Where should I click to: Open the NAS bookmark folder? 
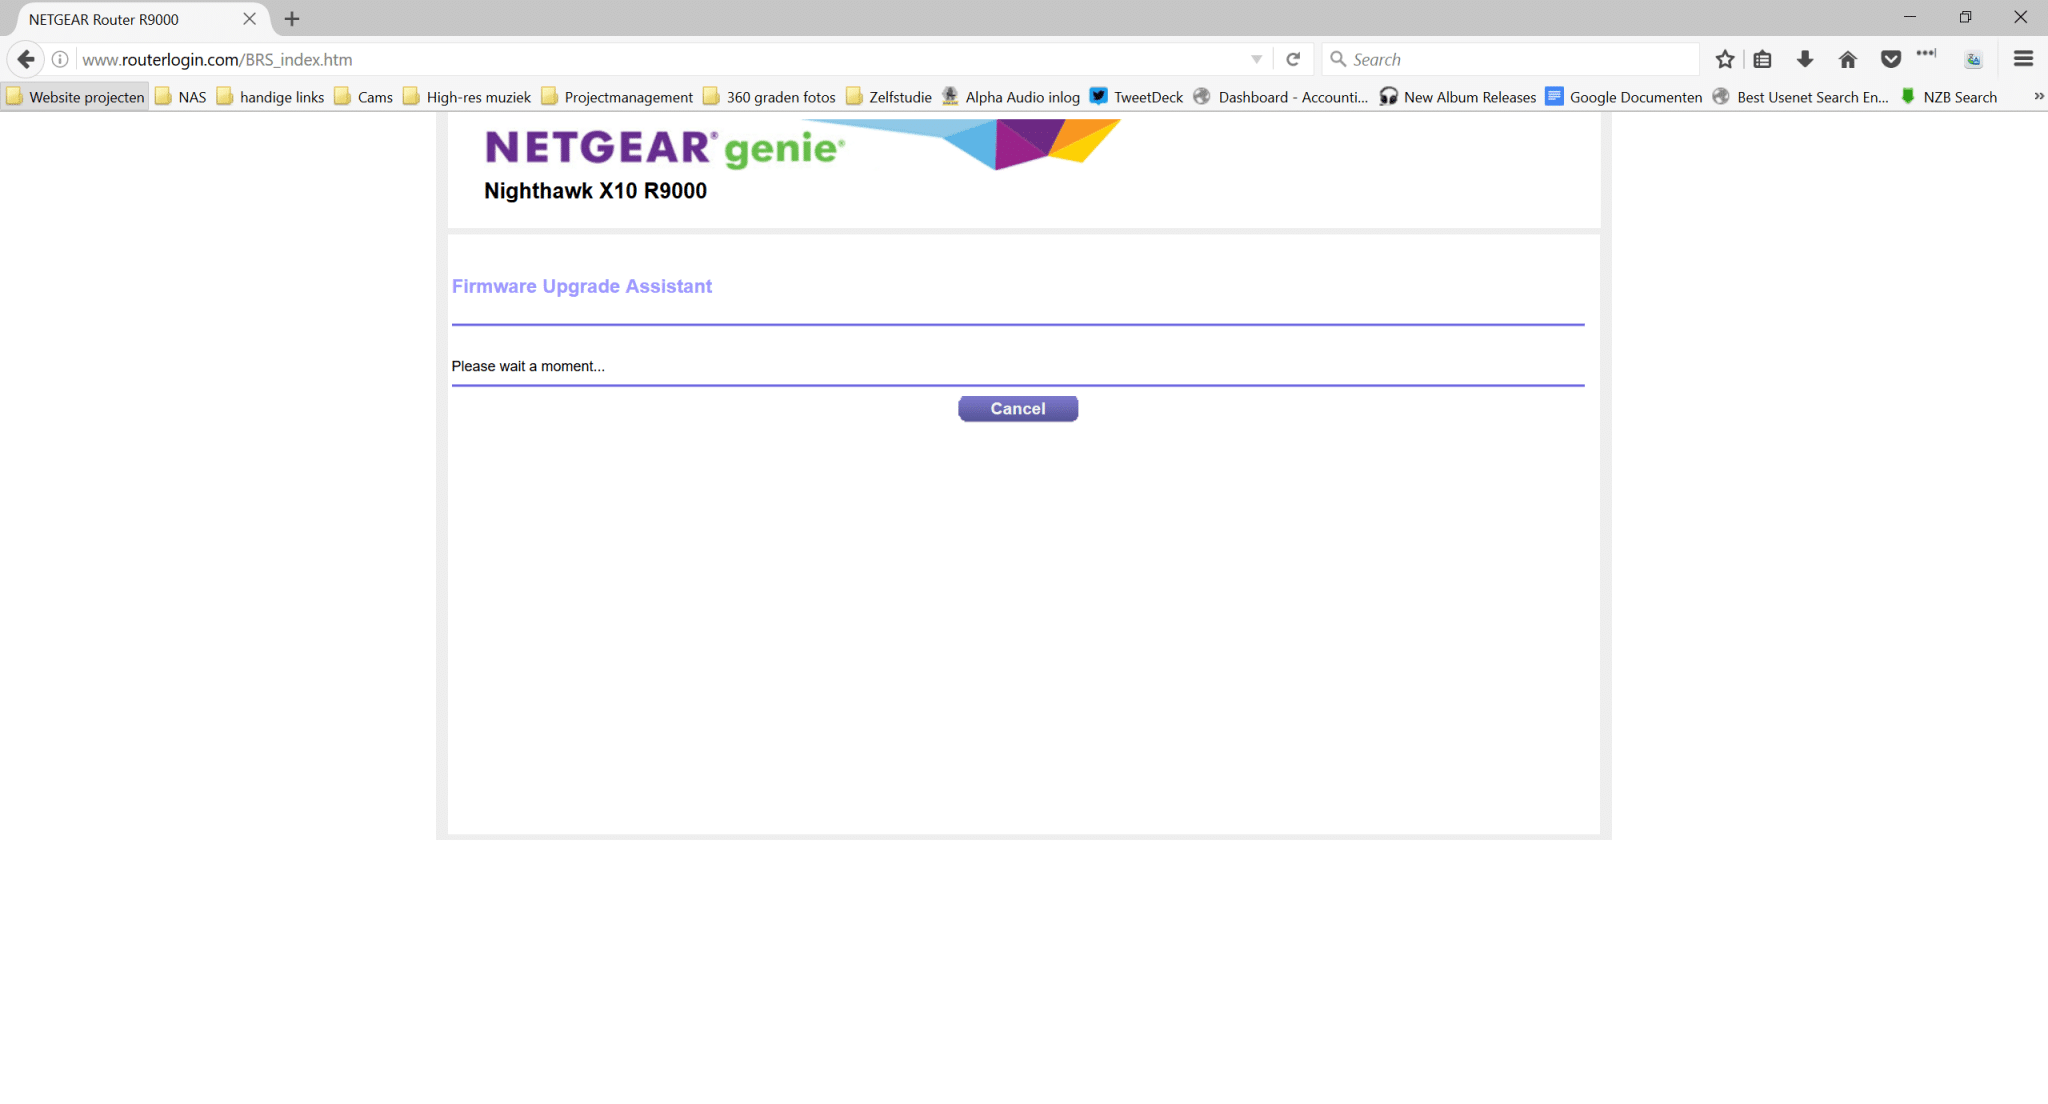pos(181,97)
